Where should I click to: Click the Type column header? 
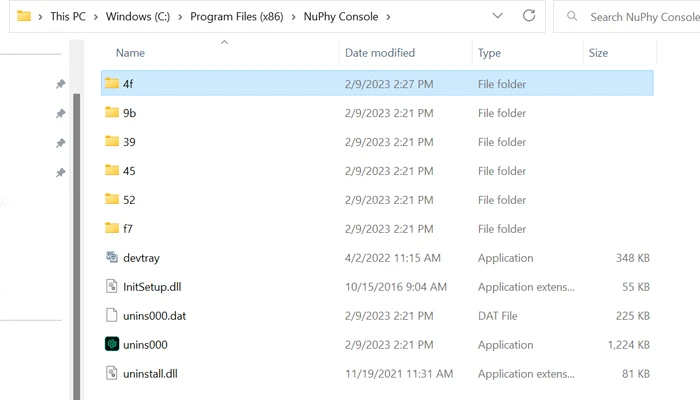click(x=489, y=52)
